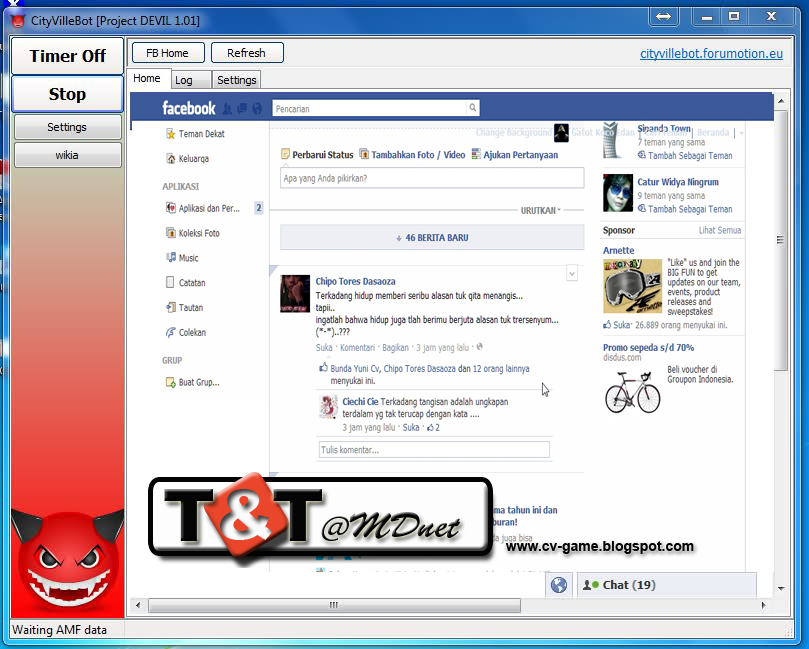Open the Arnette sponsor link
This screenshot has width=809, height=649.
click(619, 250)
